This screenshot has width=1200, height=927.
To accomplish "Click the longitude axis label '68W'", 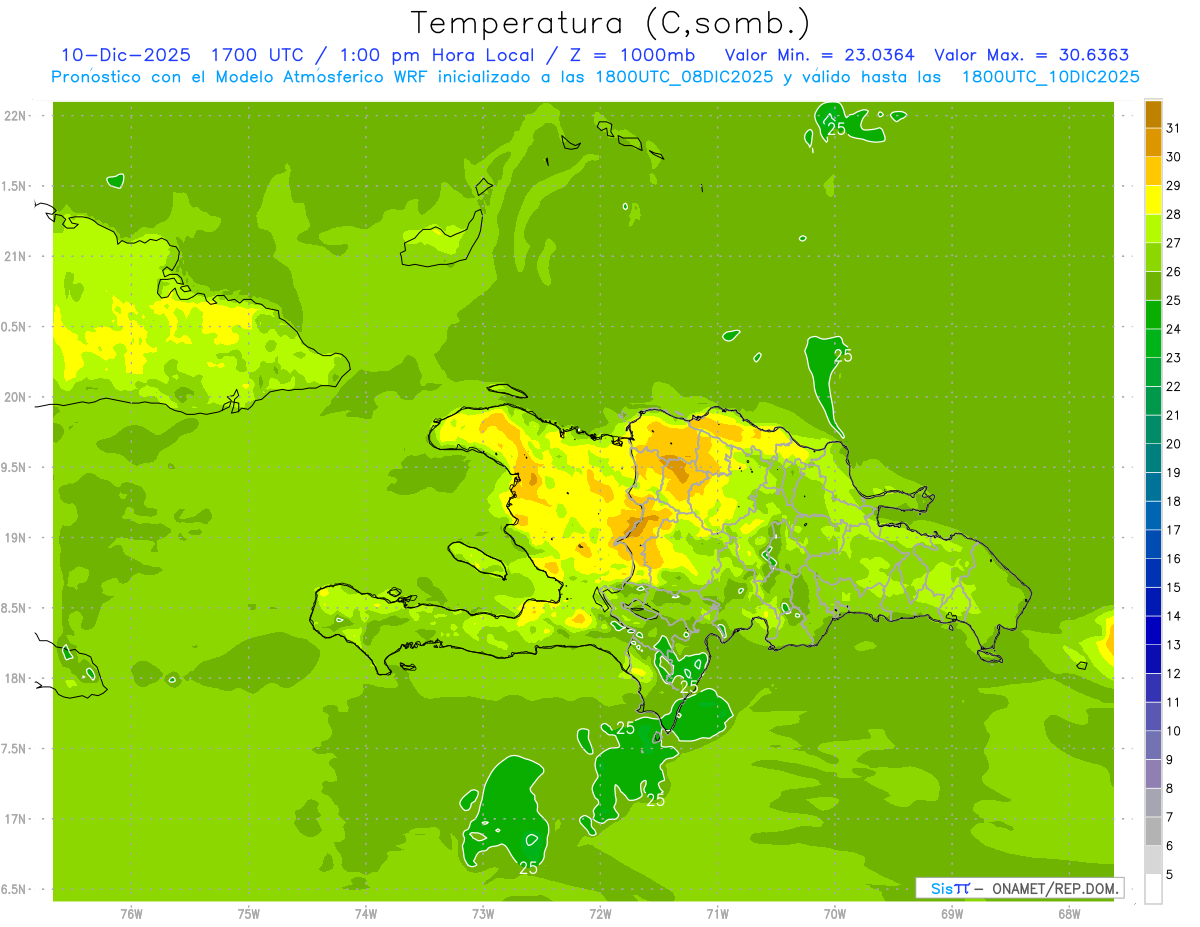I will tap(1069, 914).
